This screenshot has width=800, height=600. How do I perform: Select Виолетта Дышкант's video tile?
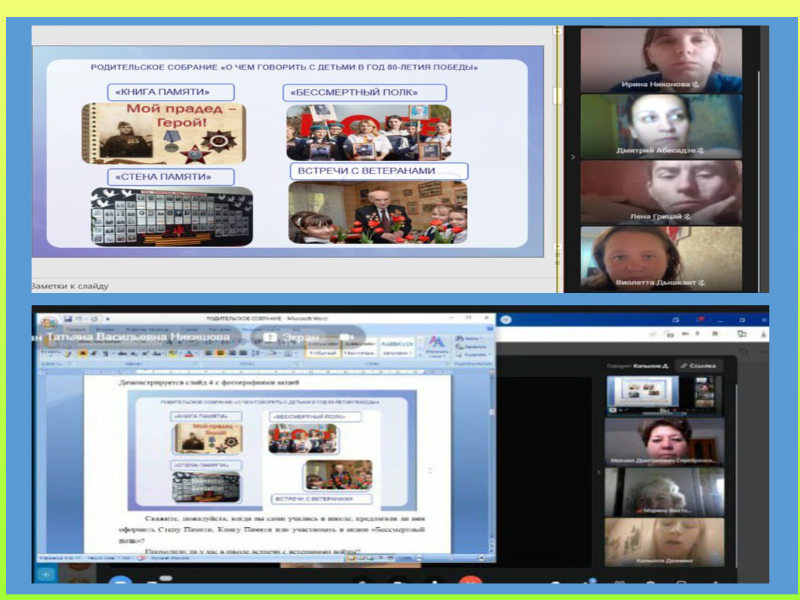coord(661,259)
